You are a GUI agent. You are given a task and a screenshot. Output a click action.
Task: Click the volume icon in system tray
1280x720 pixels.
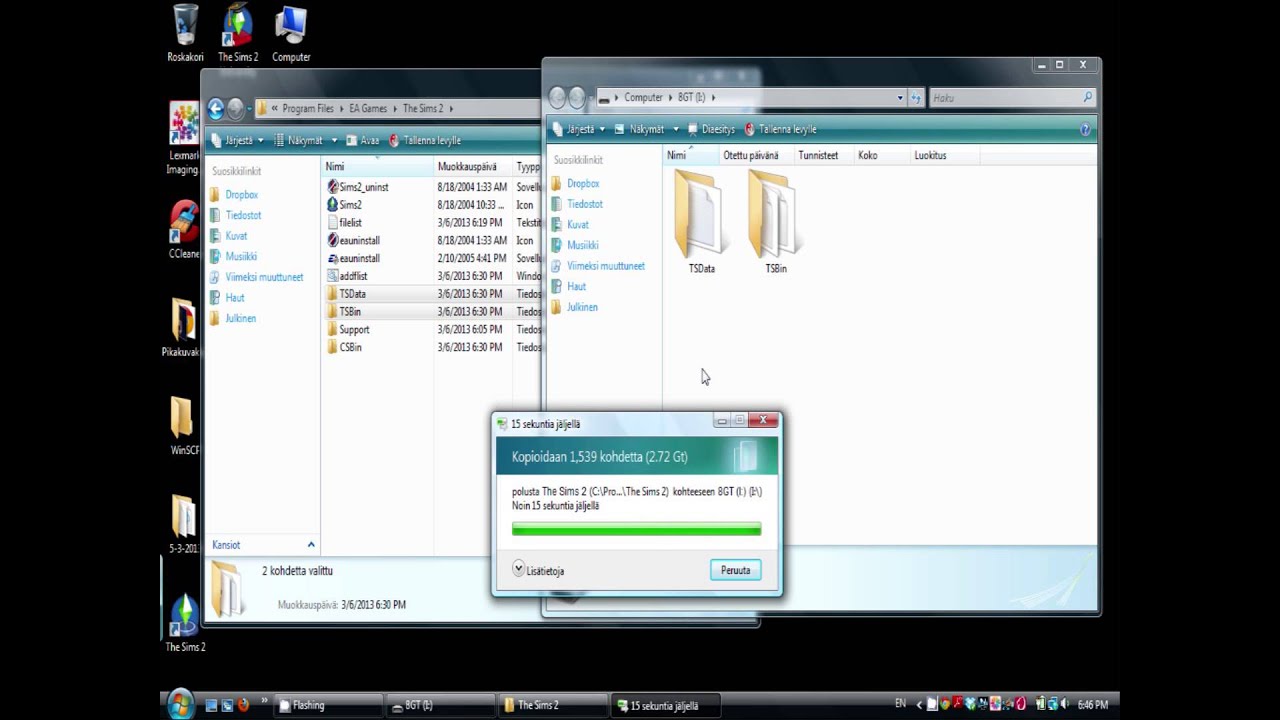pos(1063,705)
